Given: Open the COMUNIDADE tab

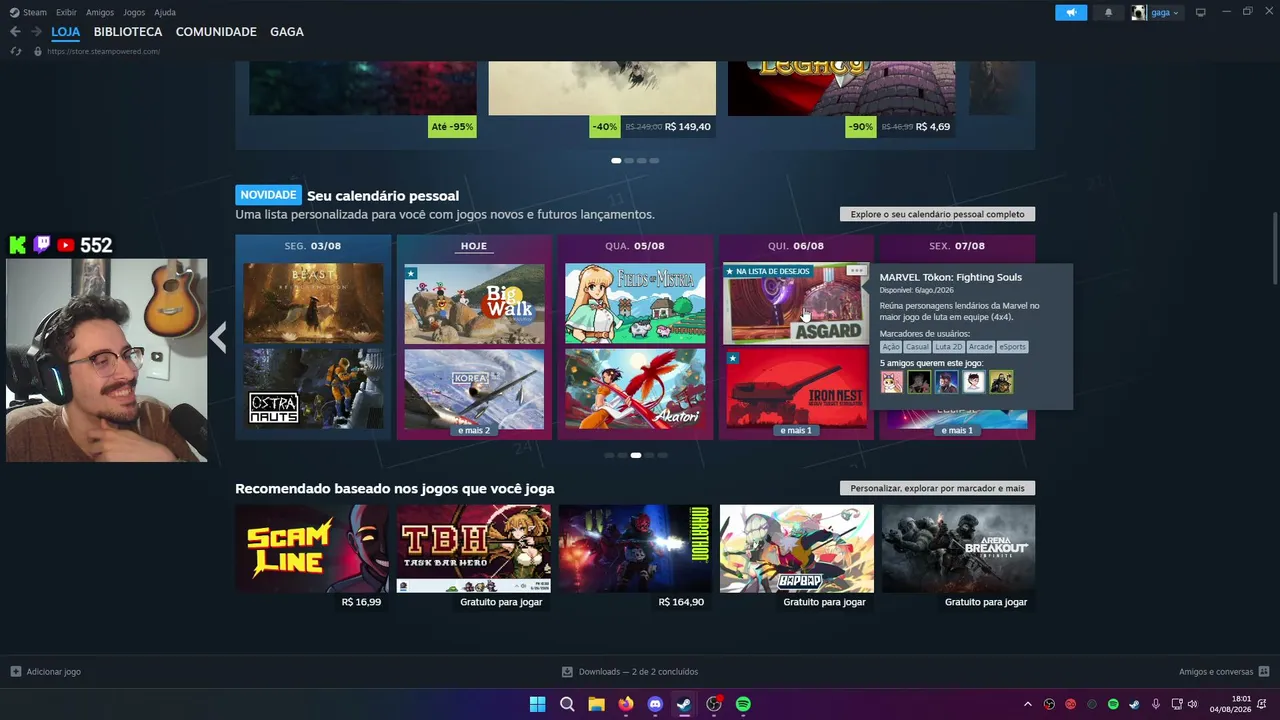Looking at the screenshot, I should coord(216,32).
